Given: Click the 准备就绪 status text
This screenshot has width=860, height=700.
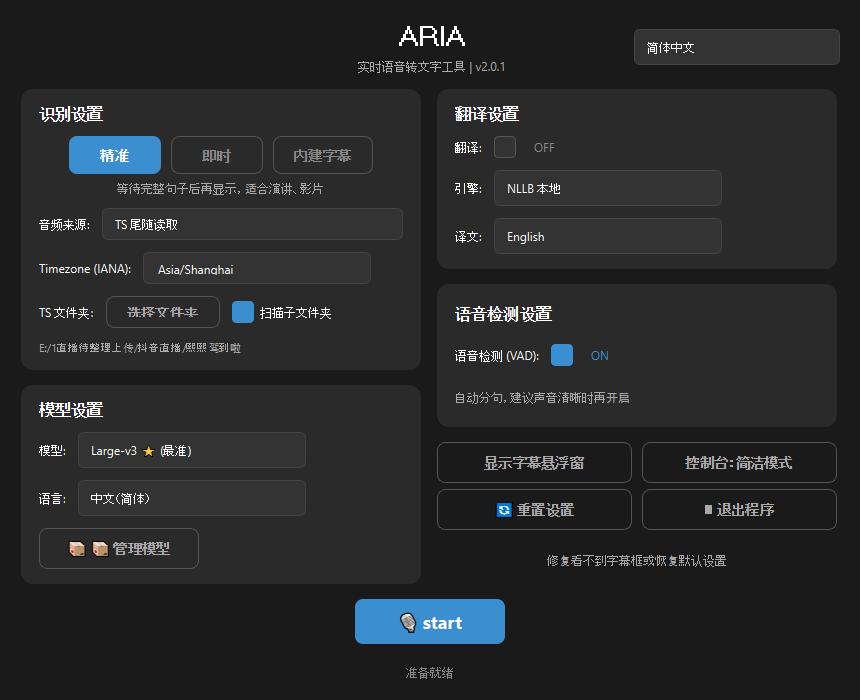Looking at the screenshot, I should (x=429, y=673).
